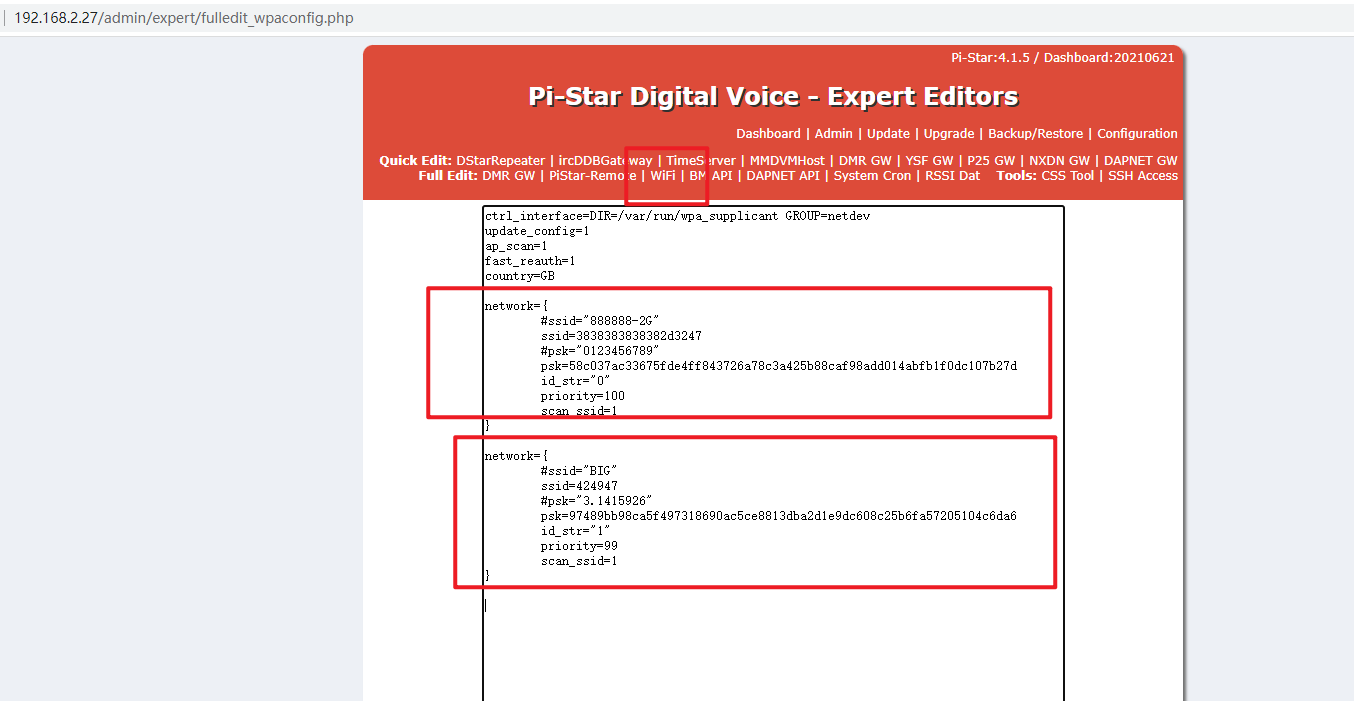Open PiStar-Remote full editor
Viewport: 1354px width, 701px height.
(593, 176)
